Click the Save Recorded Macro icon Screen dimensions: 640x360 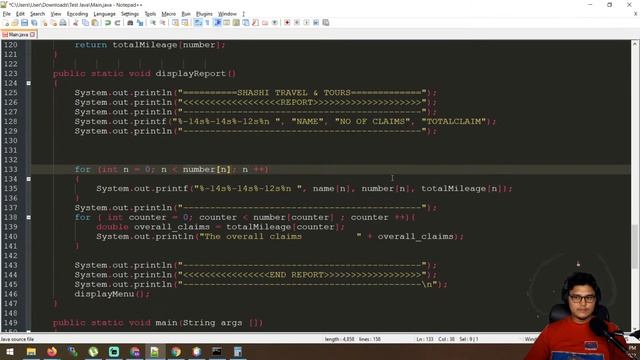click(x=325, y=22)
